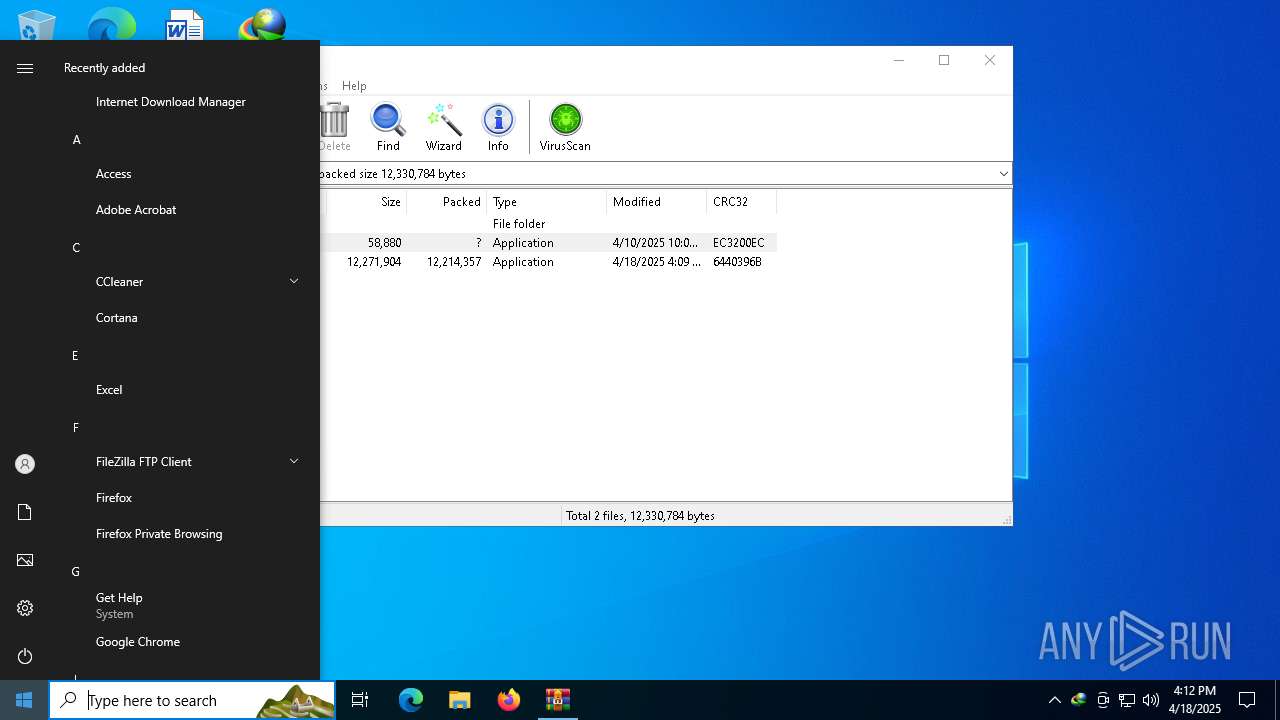Open Task View on the taskbar
The height and width of the screenshot is (720, 1280).
[360, 700]
